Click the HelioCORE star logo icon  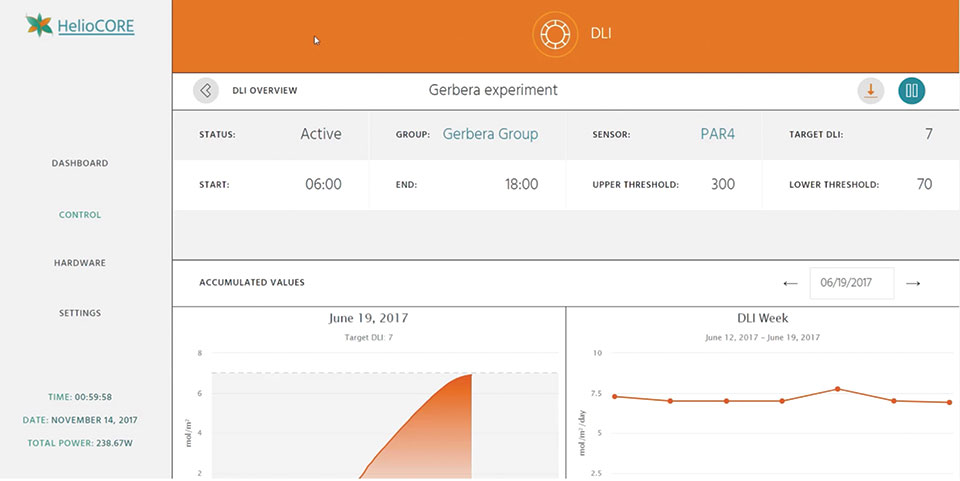(40, 26)
